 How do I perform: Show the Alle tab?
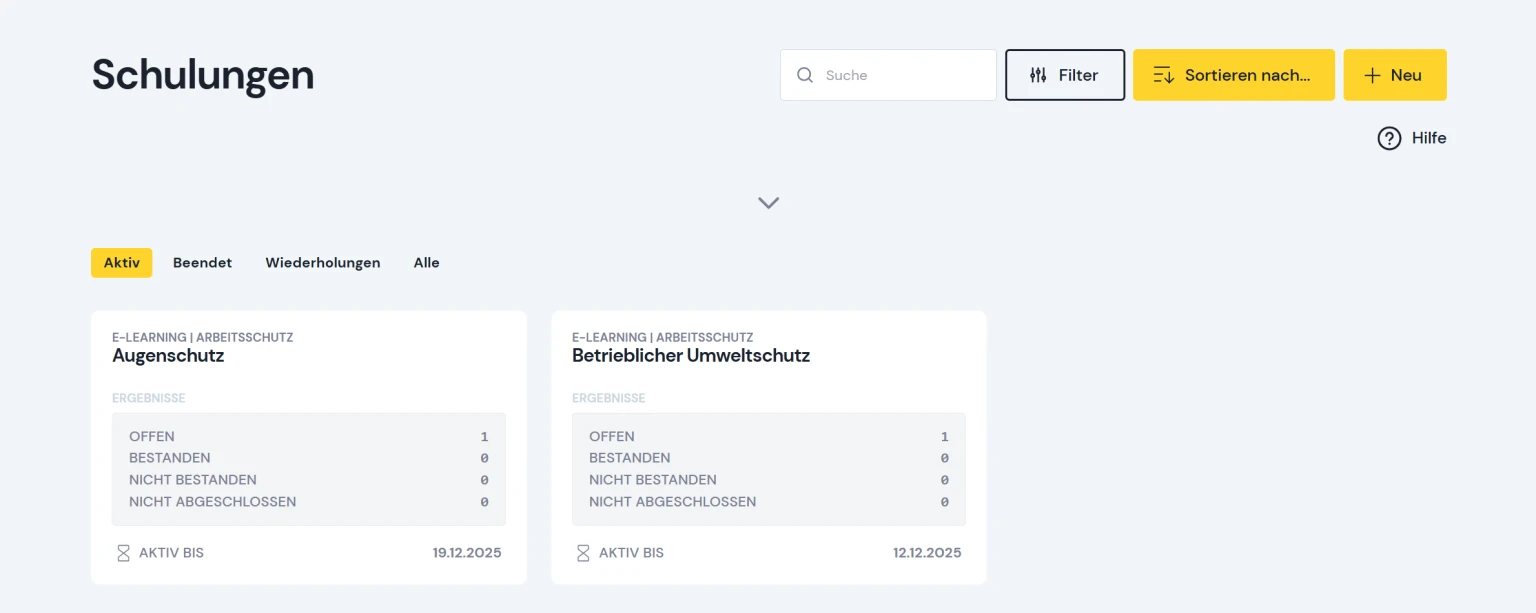(427, 263)
